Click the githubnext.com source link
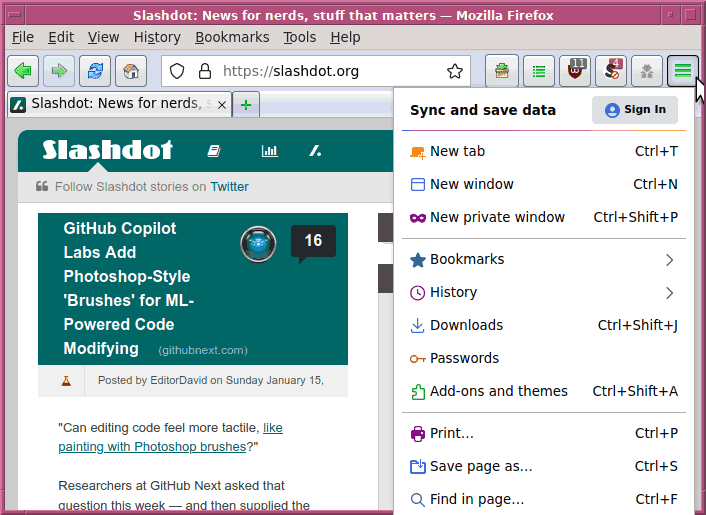Image resolution: width=706 pixels, height=515 pixels. coord(203,350)
